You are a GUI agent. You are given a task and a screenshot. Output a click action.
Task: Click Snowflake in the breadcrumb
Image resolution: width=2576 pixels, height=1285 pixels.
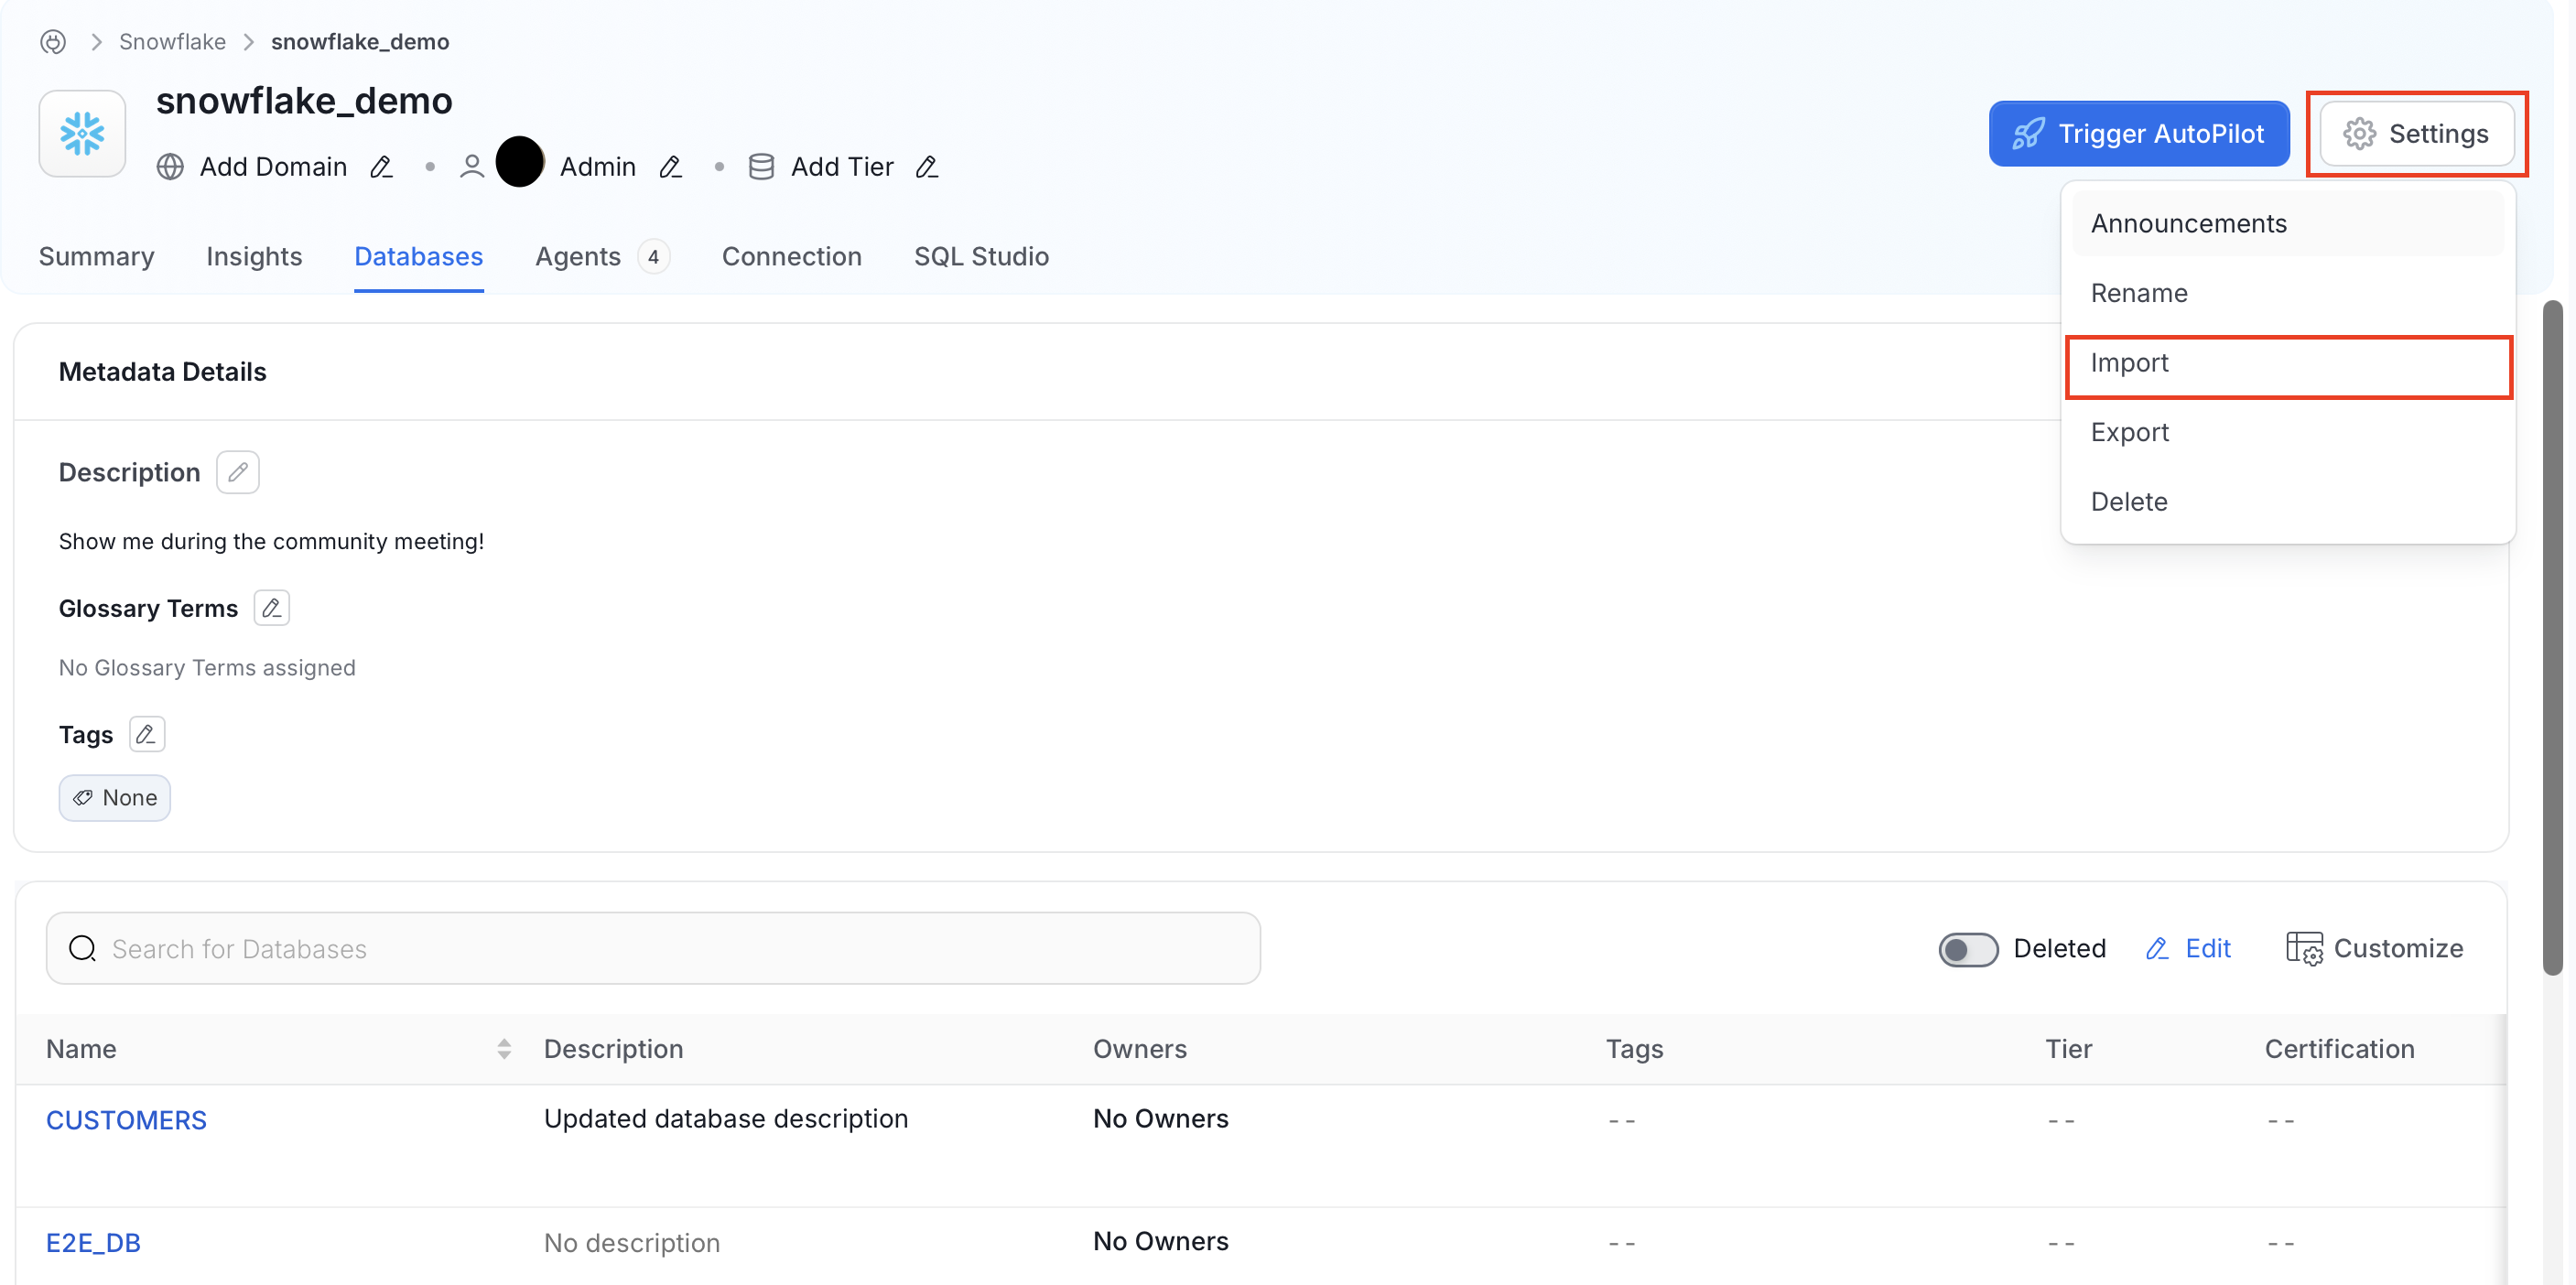[x=172, y=42]
